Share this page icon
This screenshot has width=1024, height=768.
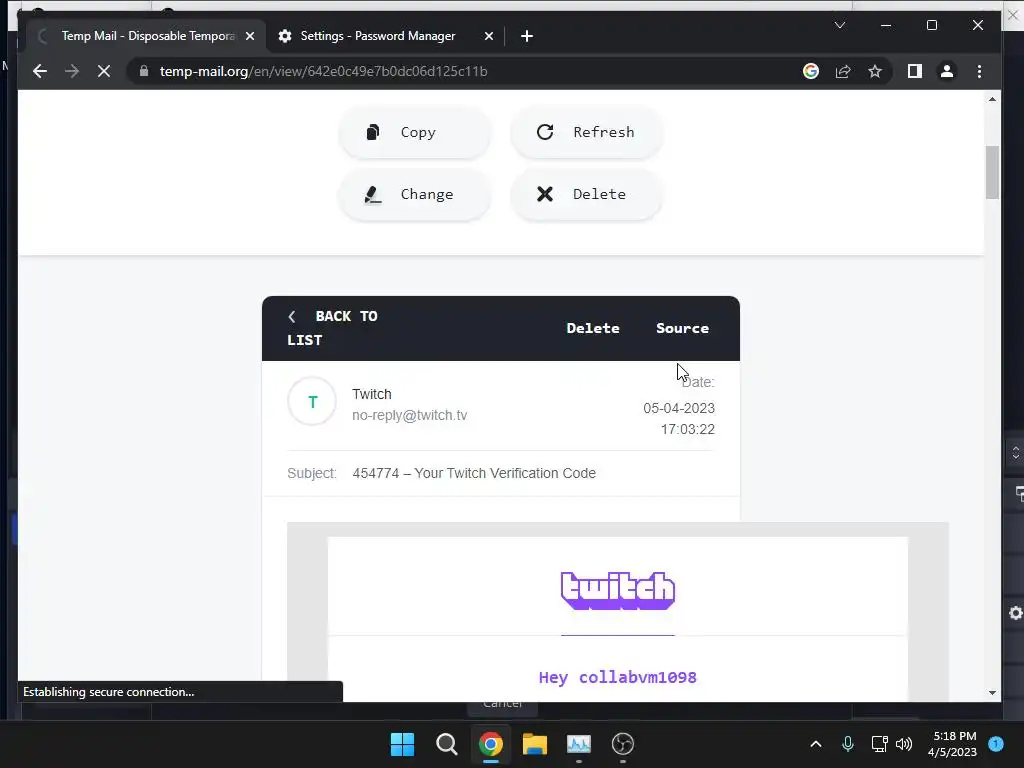click(843, 71)
